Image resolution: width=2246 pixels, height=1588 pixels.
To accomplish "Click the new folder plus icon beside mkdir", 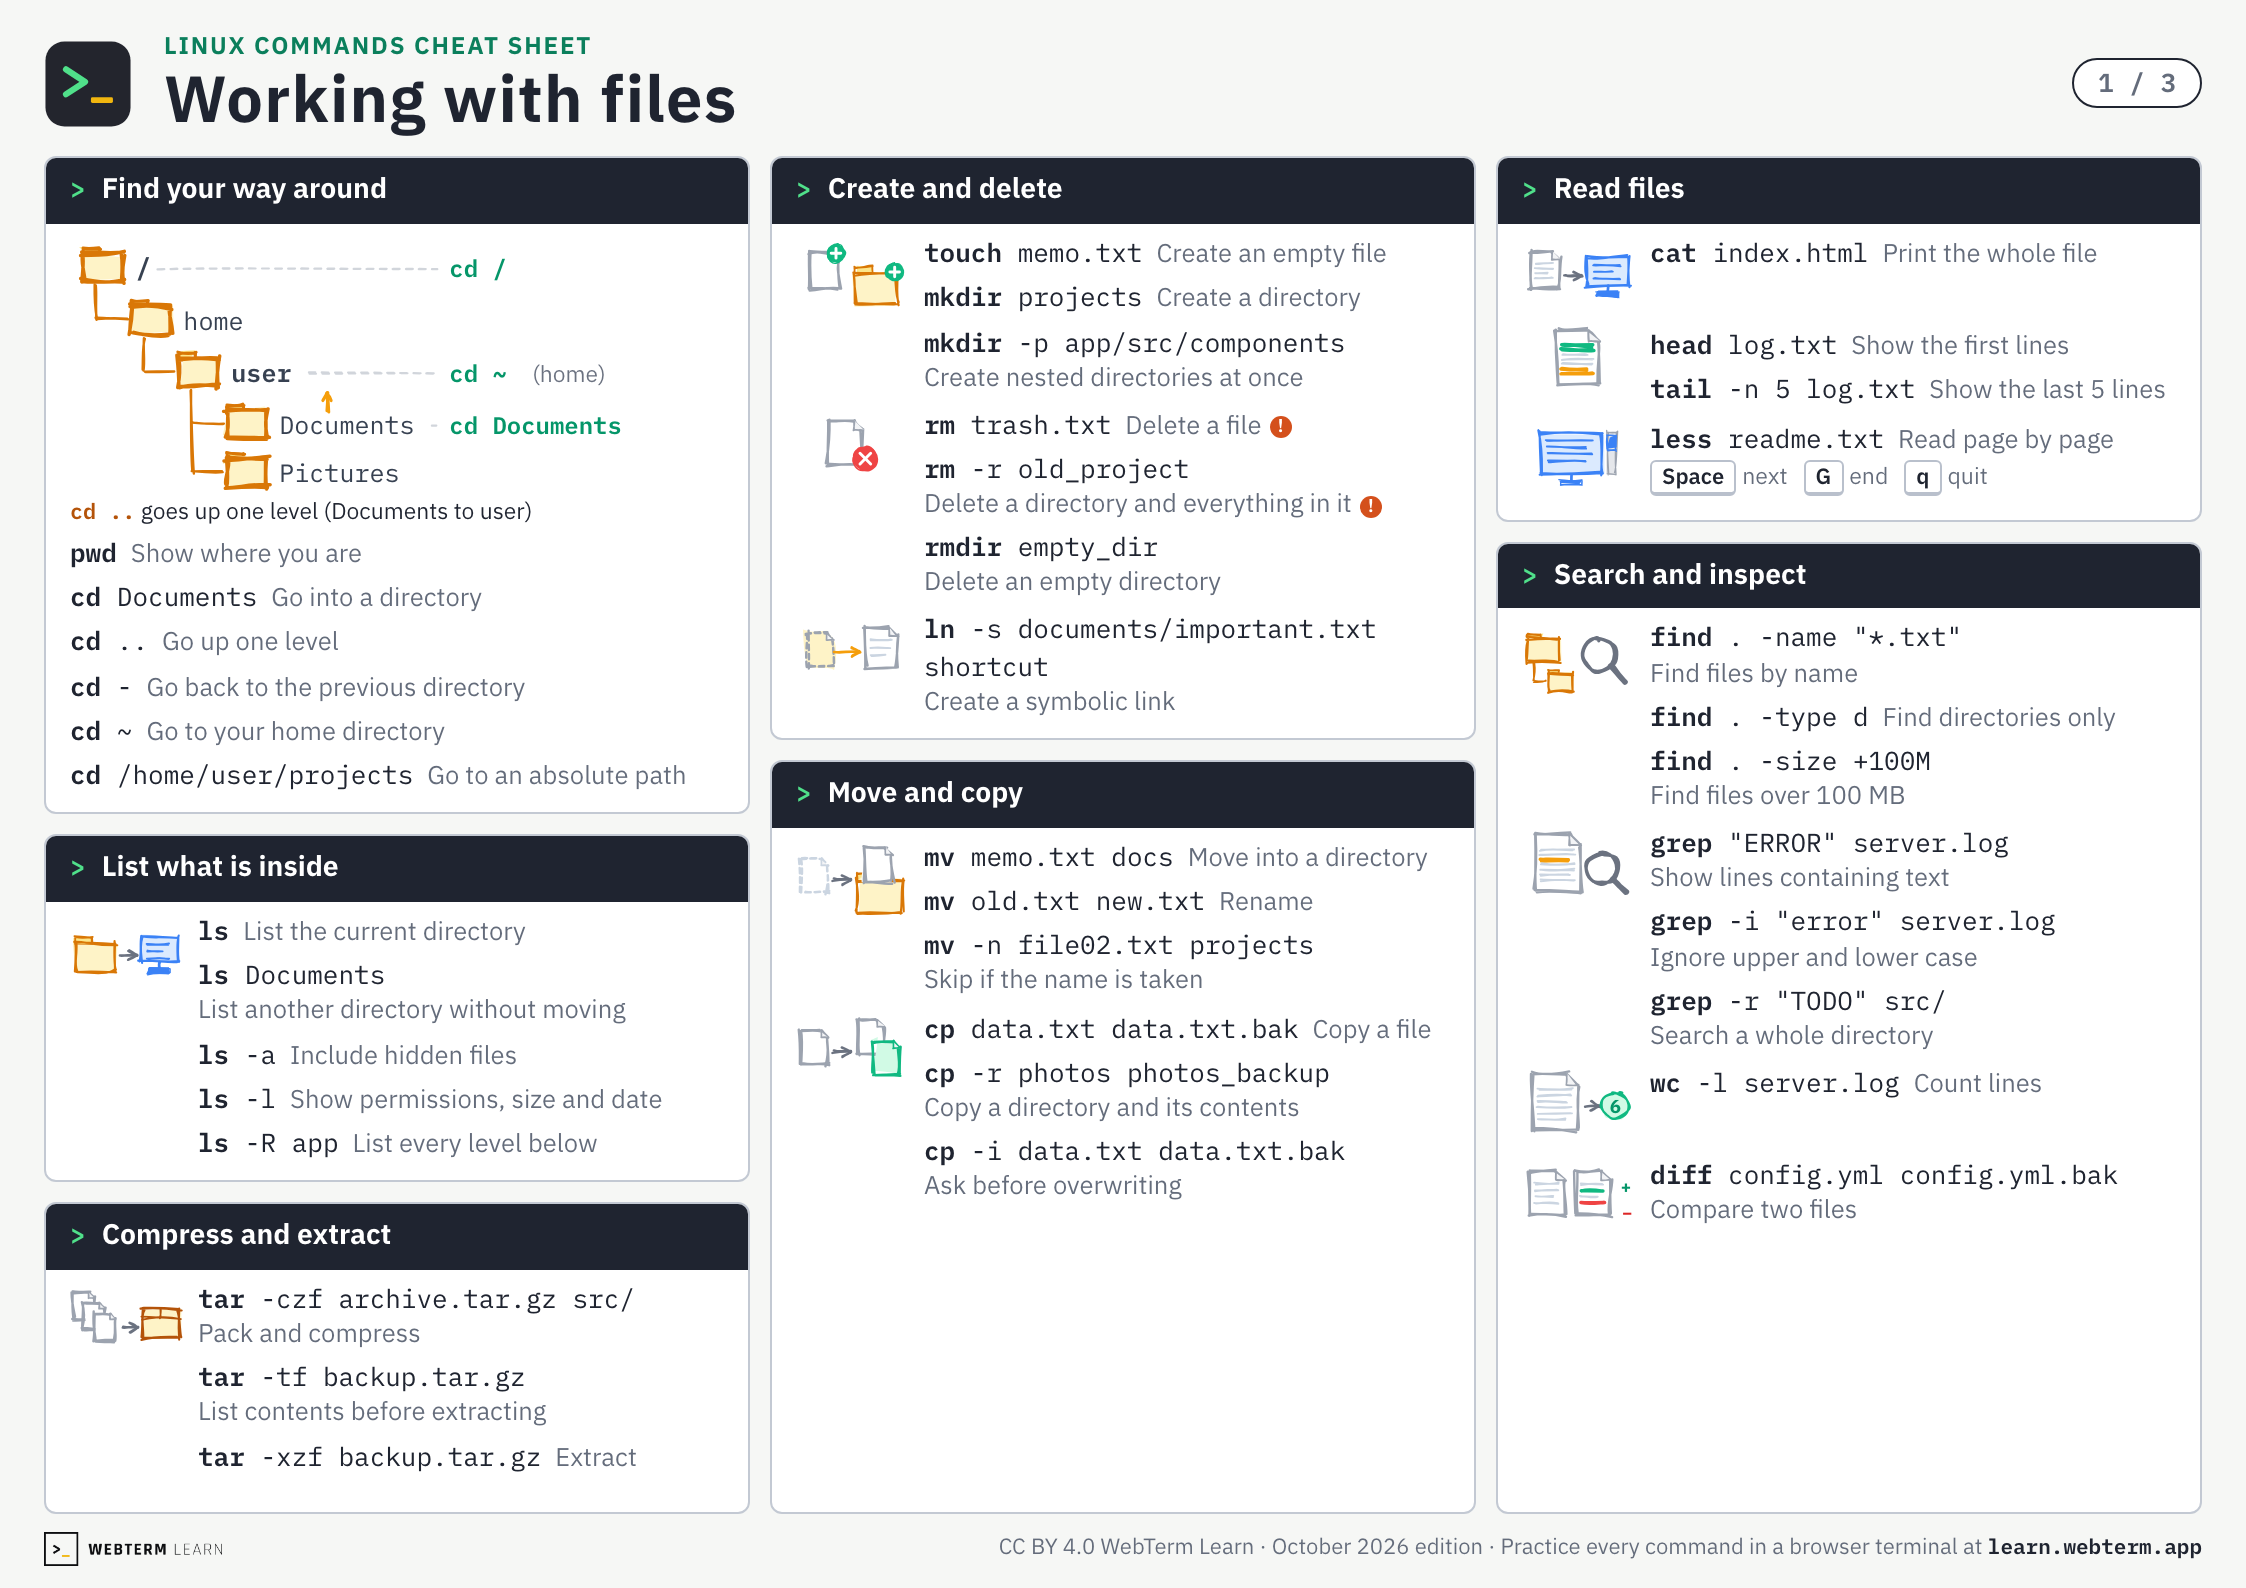I will tap(878, 285).
